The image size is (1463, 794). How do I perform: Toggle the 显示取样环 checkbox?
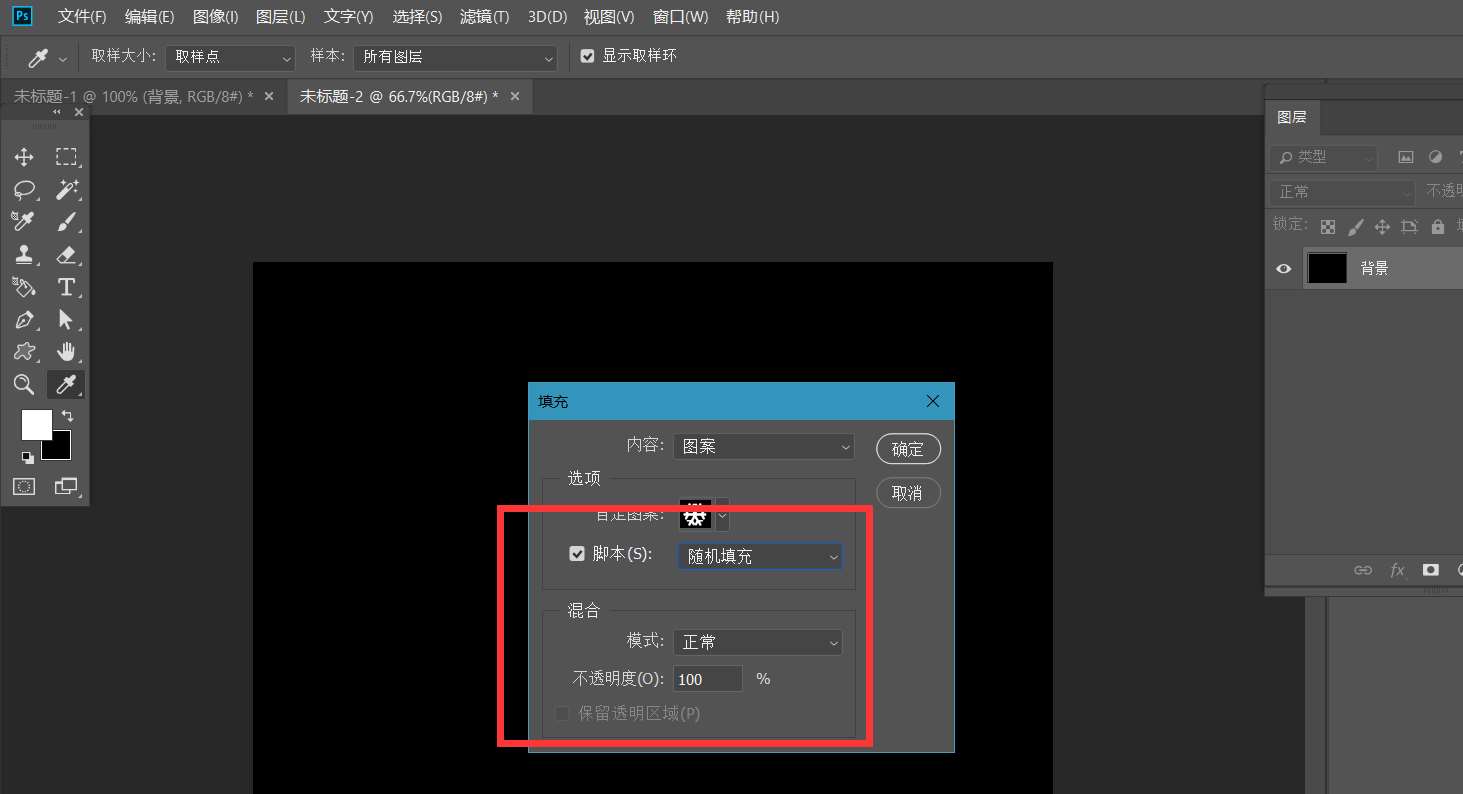tap(587, 55)
